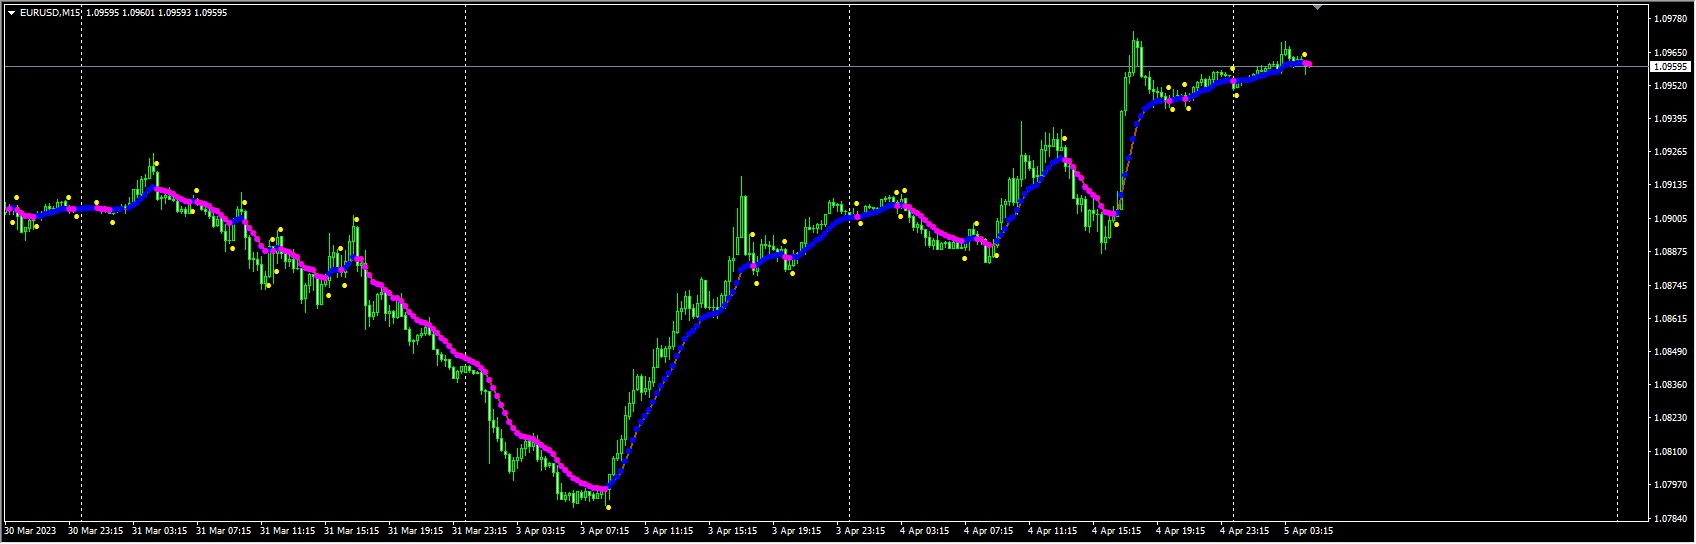Screen dimensions: 1696x544
Task: Click the 31 Mar 07:15 time label
Action: pyautogui.click(x=224, y=531)
